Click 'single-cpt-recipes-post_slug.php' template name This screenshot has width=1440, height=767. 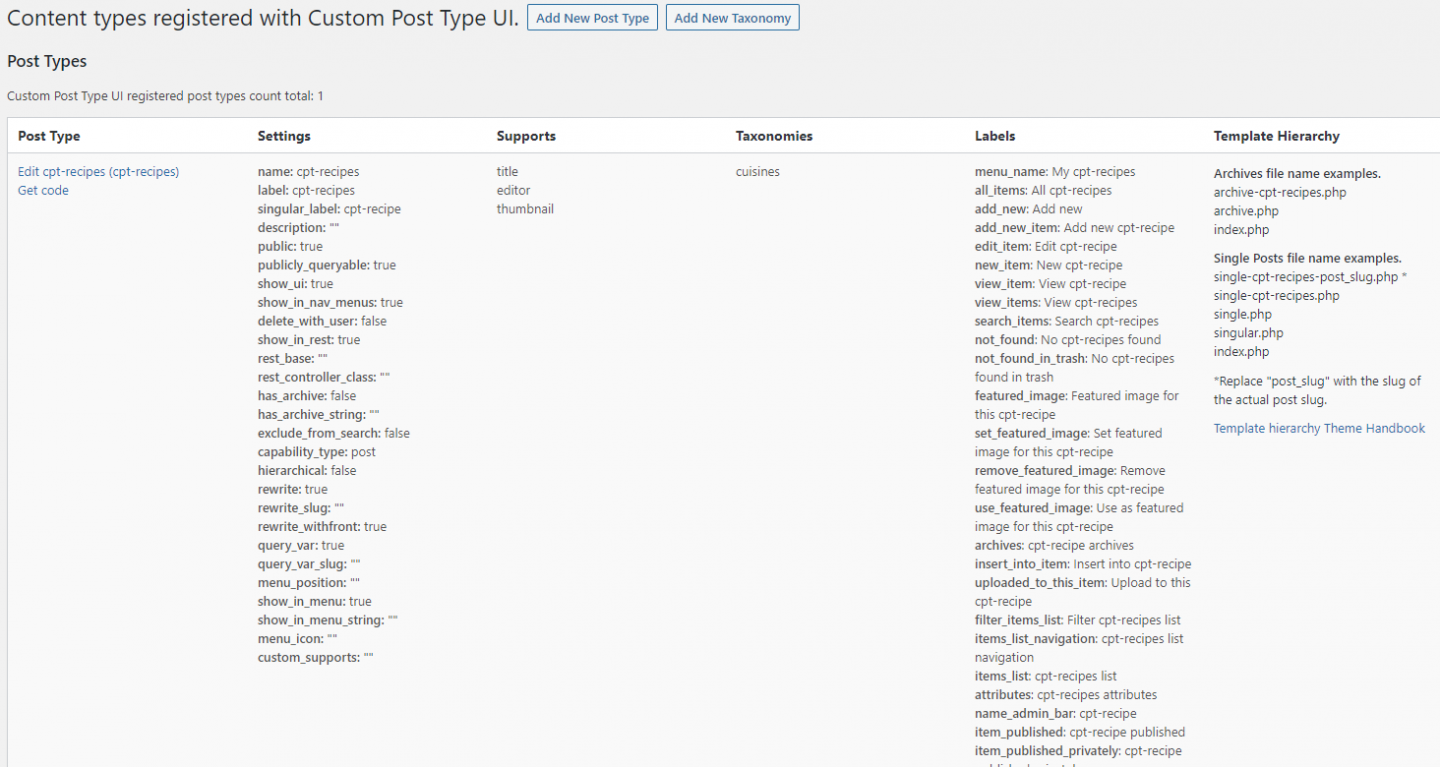[1306, 277]
